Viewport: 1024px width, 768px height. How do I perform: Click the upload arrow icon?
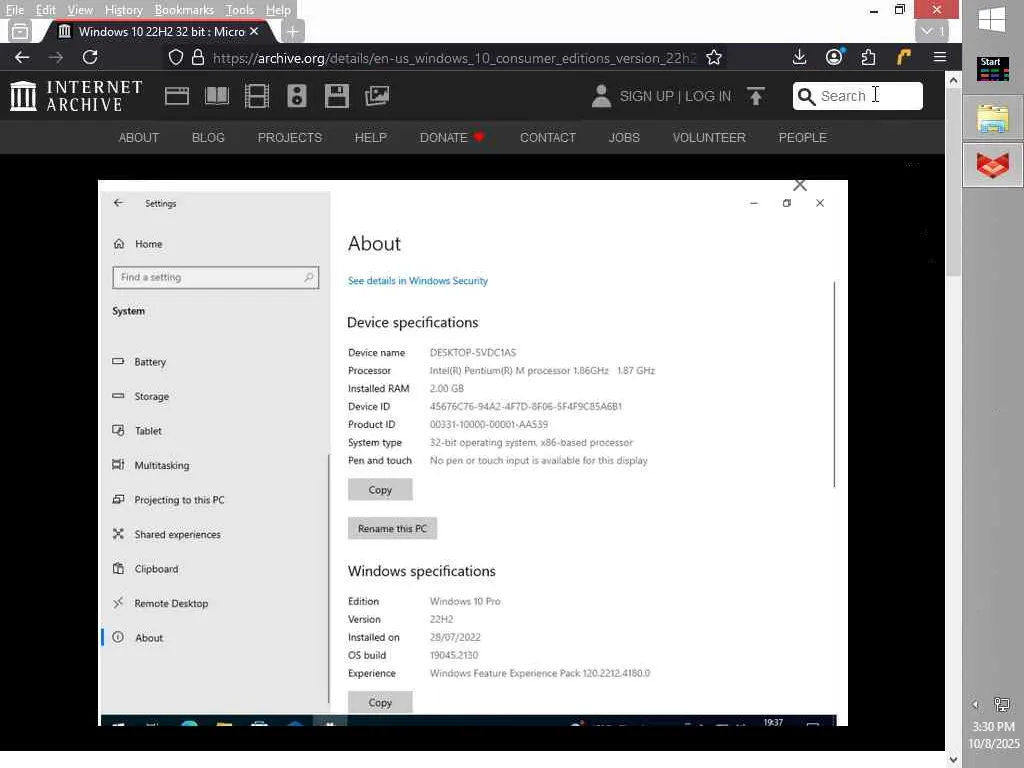pyautogui.click(x=756, y=96)
